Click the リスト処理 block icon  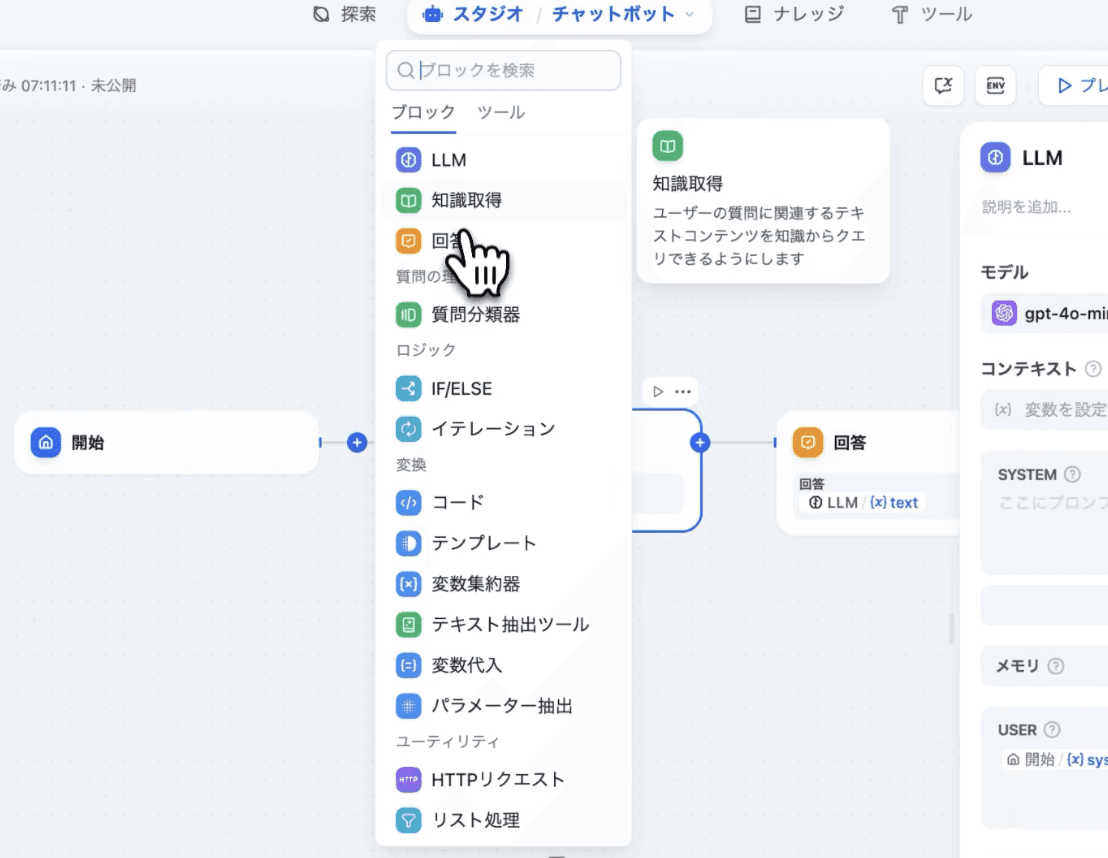pos(408,820)
